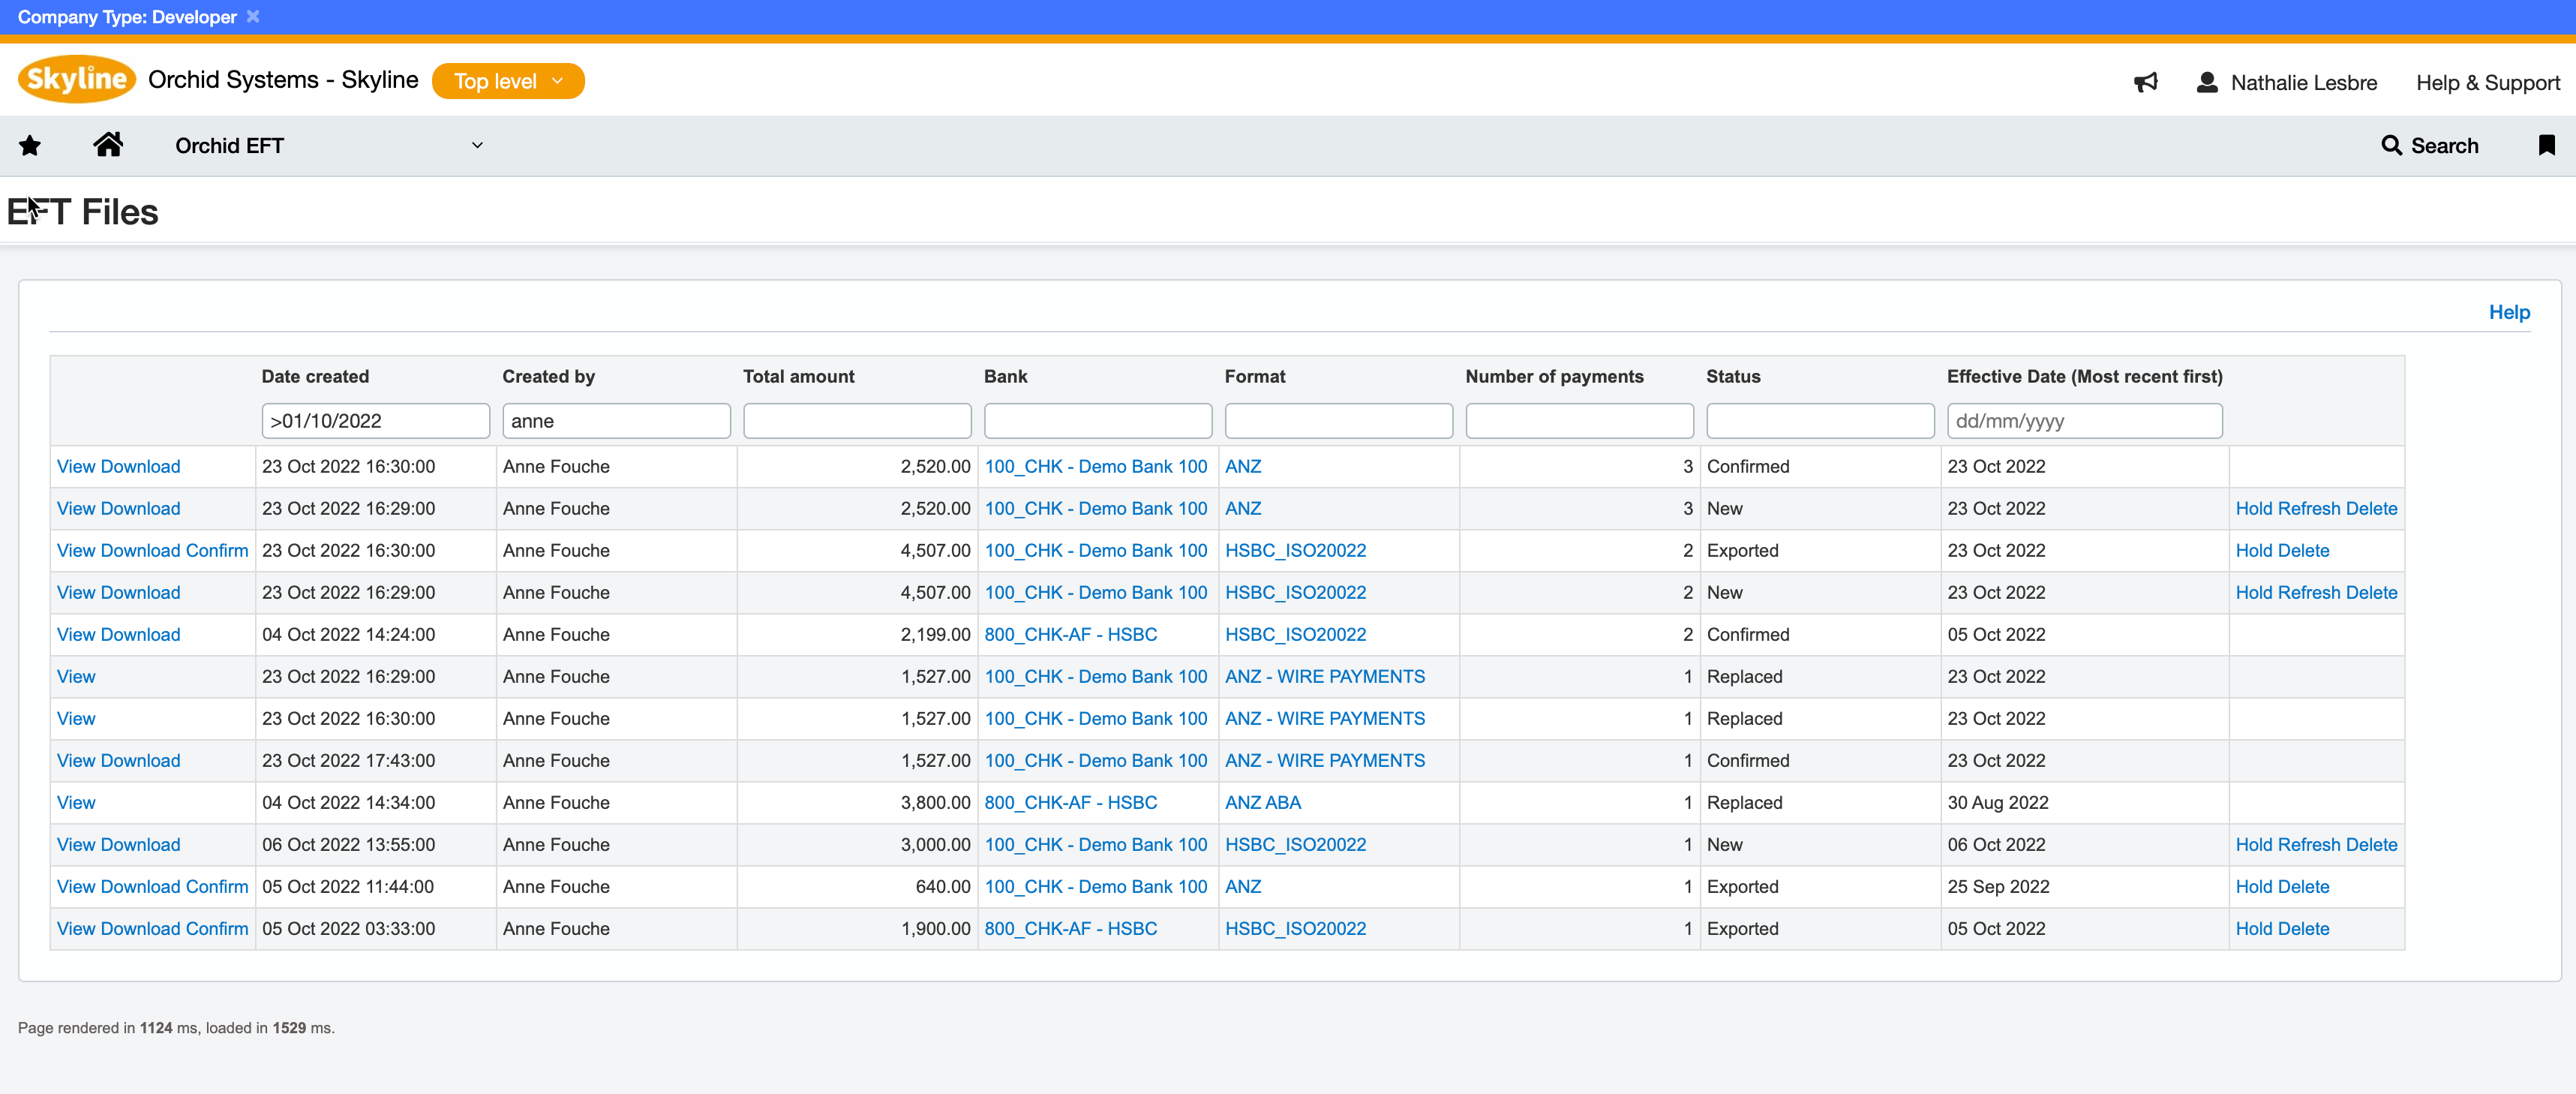Click the favorites star icon
Screen dimensions: 2576x1094
coord(30,146)
